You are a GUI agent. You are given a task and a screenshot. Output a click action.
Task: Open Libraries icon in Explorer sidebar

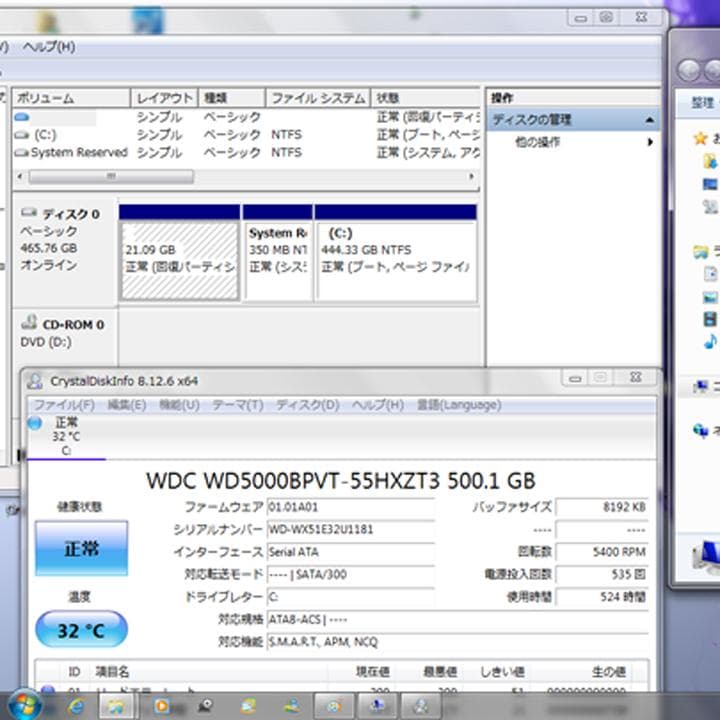[701, 252]
